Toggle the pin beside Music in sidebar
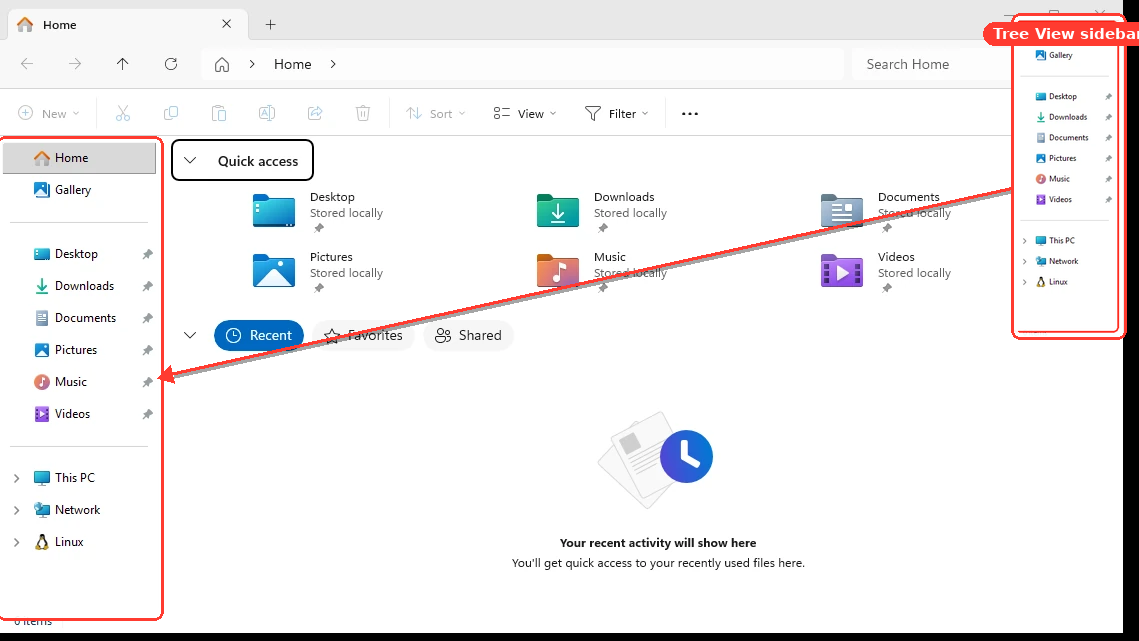The width and height of the screenshot is (1139, 641). click(x=147, y=382)
